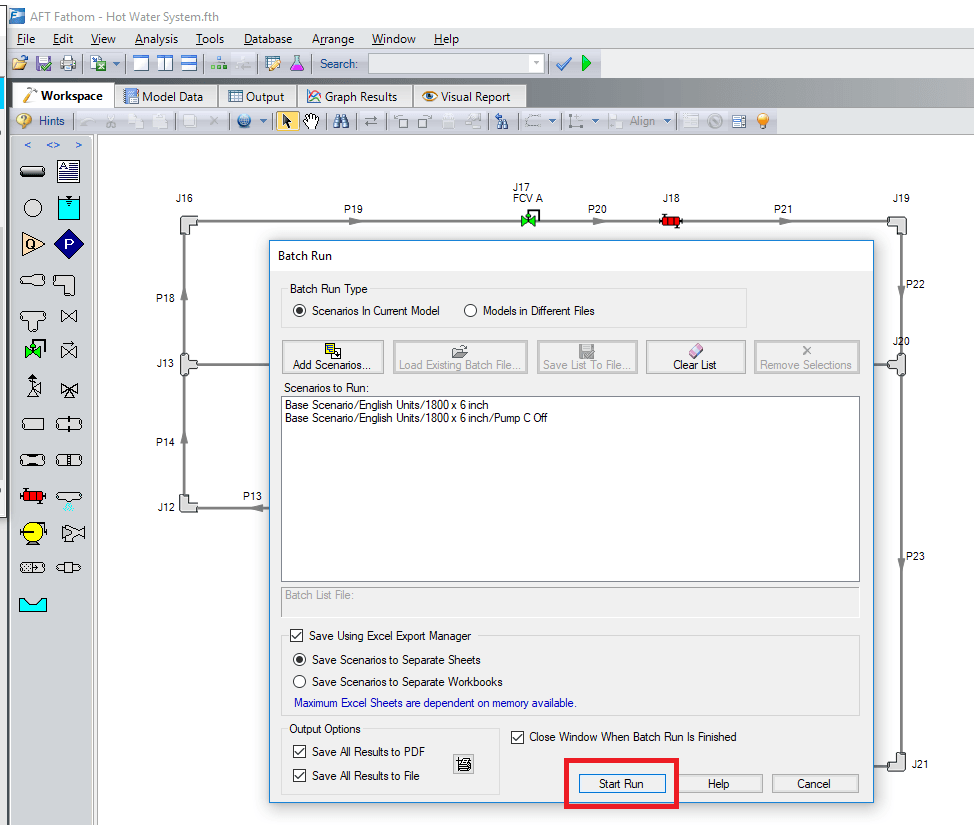Toggle Close Window When Batch Run Finished
This screenshot has width=974, height=825.
pyautogui.click(x=624, y=737)
